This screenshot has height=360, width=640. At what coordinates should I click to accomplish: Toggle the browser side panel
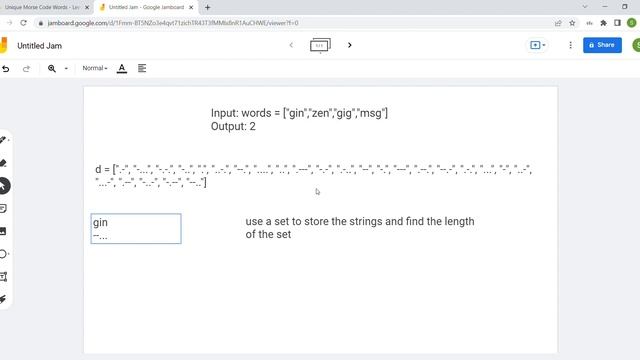(618, 23)
